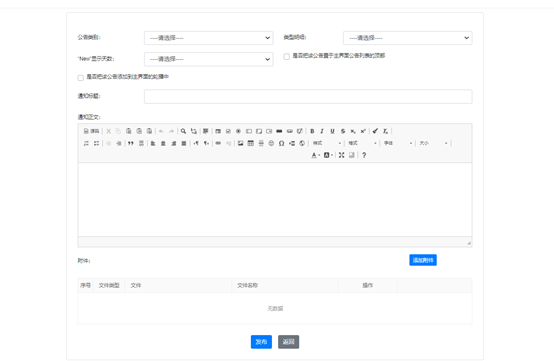Image resolution: width=554 pixels, height=361 pixels.
Task: Click the Source (源码) editor button
Action: 91,131
